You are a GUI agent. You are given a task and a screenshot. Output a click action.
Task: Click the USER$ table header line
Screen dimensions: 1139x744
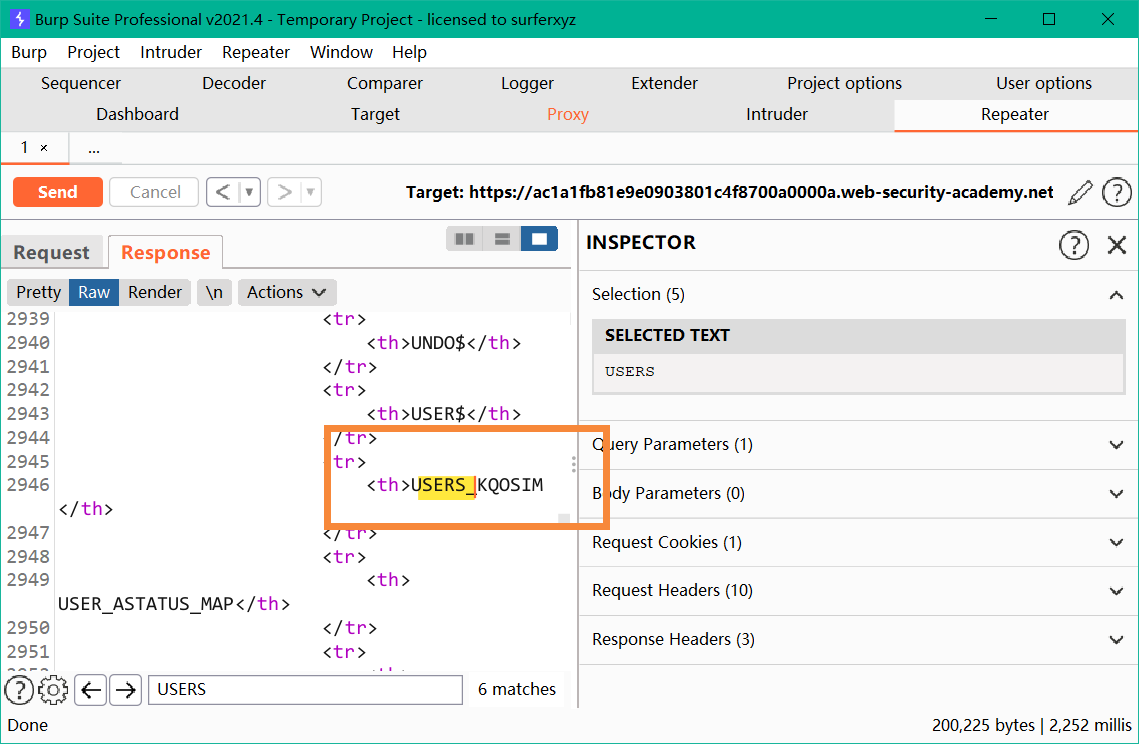click(444, 413)
